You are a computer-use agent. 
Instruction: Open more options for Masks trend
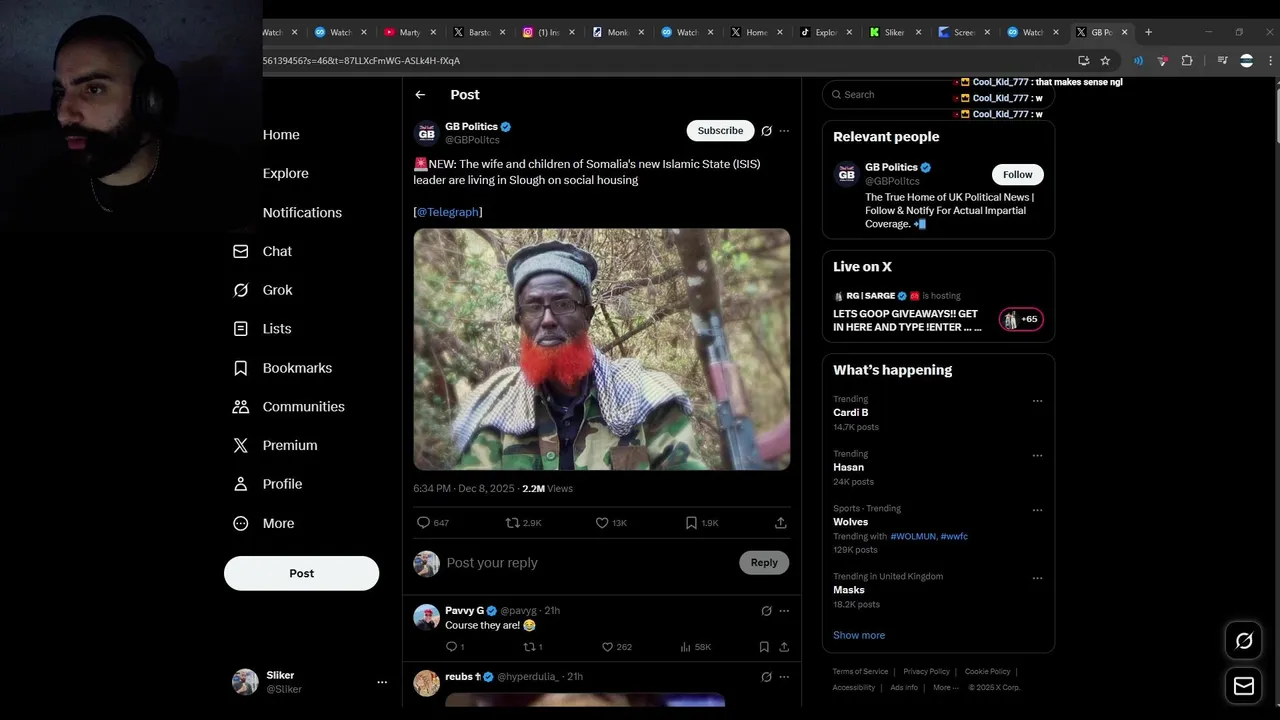tap(1037, 578)
